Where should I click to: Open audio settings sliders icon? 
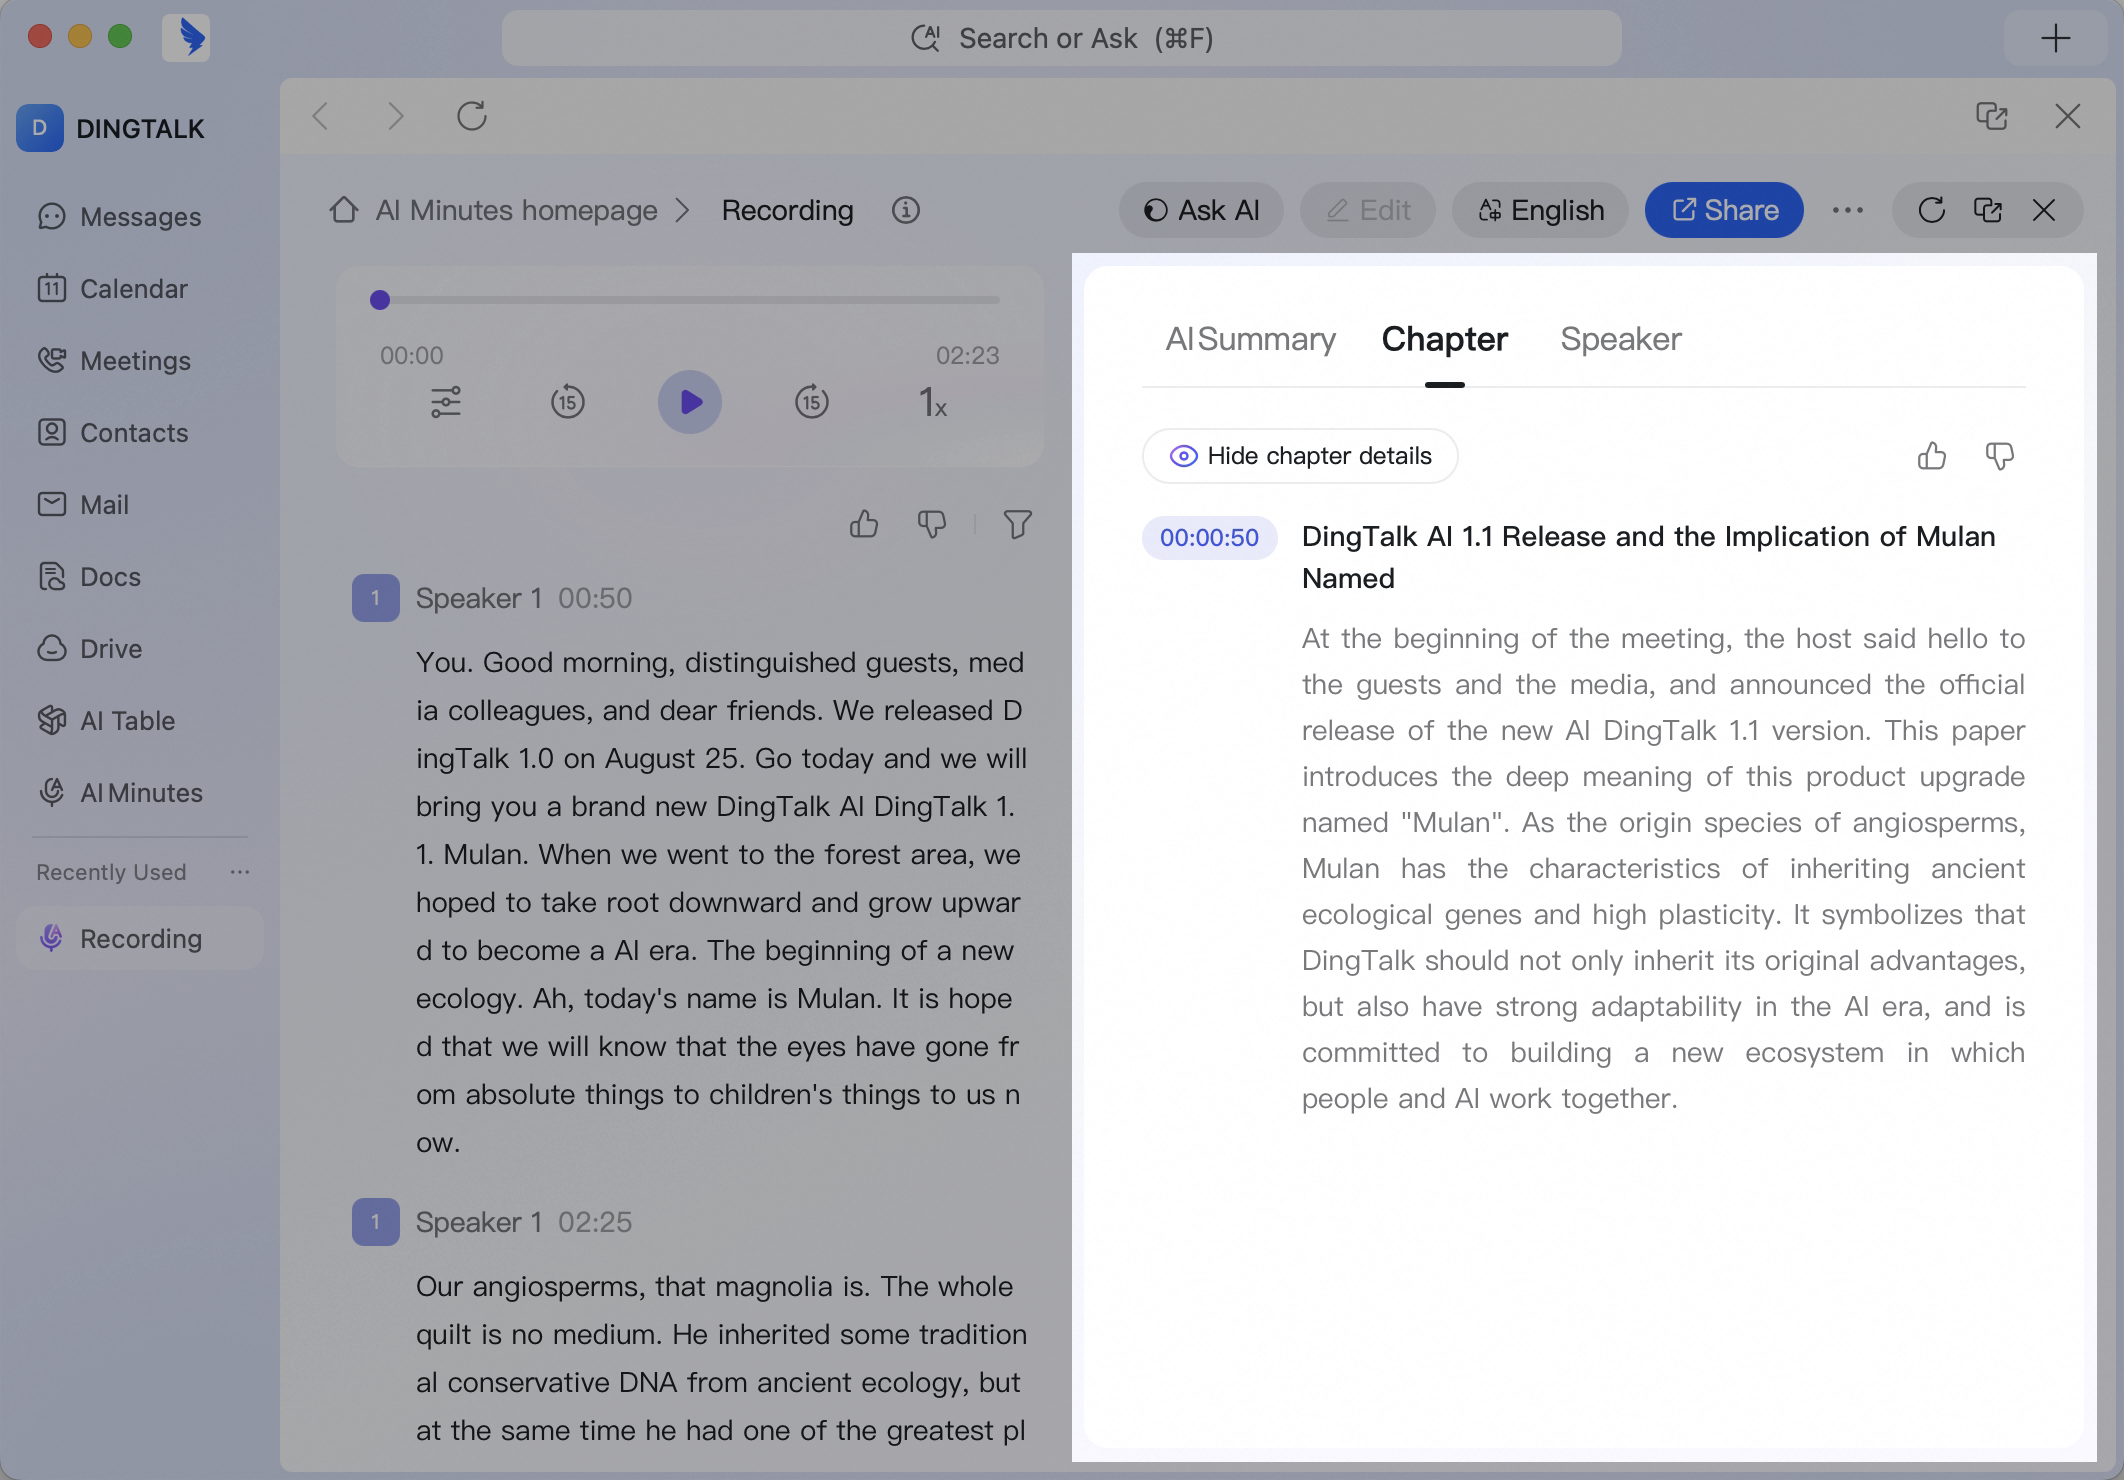446,402
